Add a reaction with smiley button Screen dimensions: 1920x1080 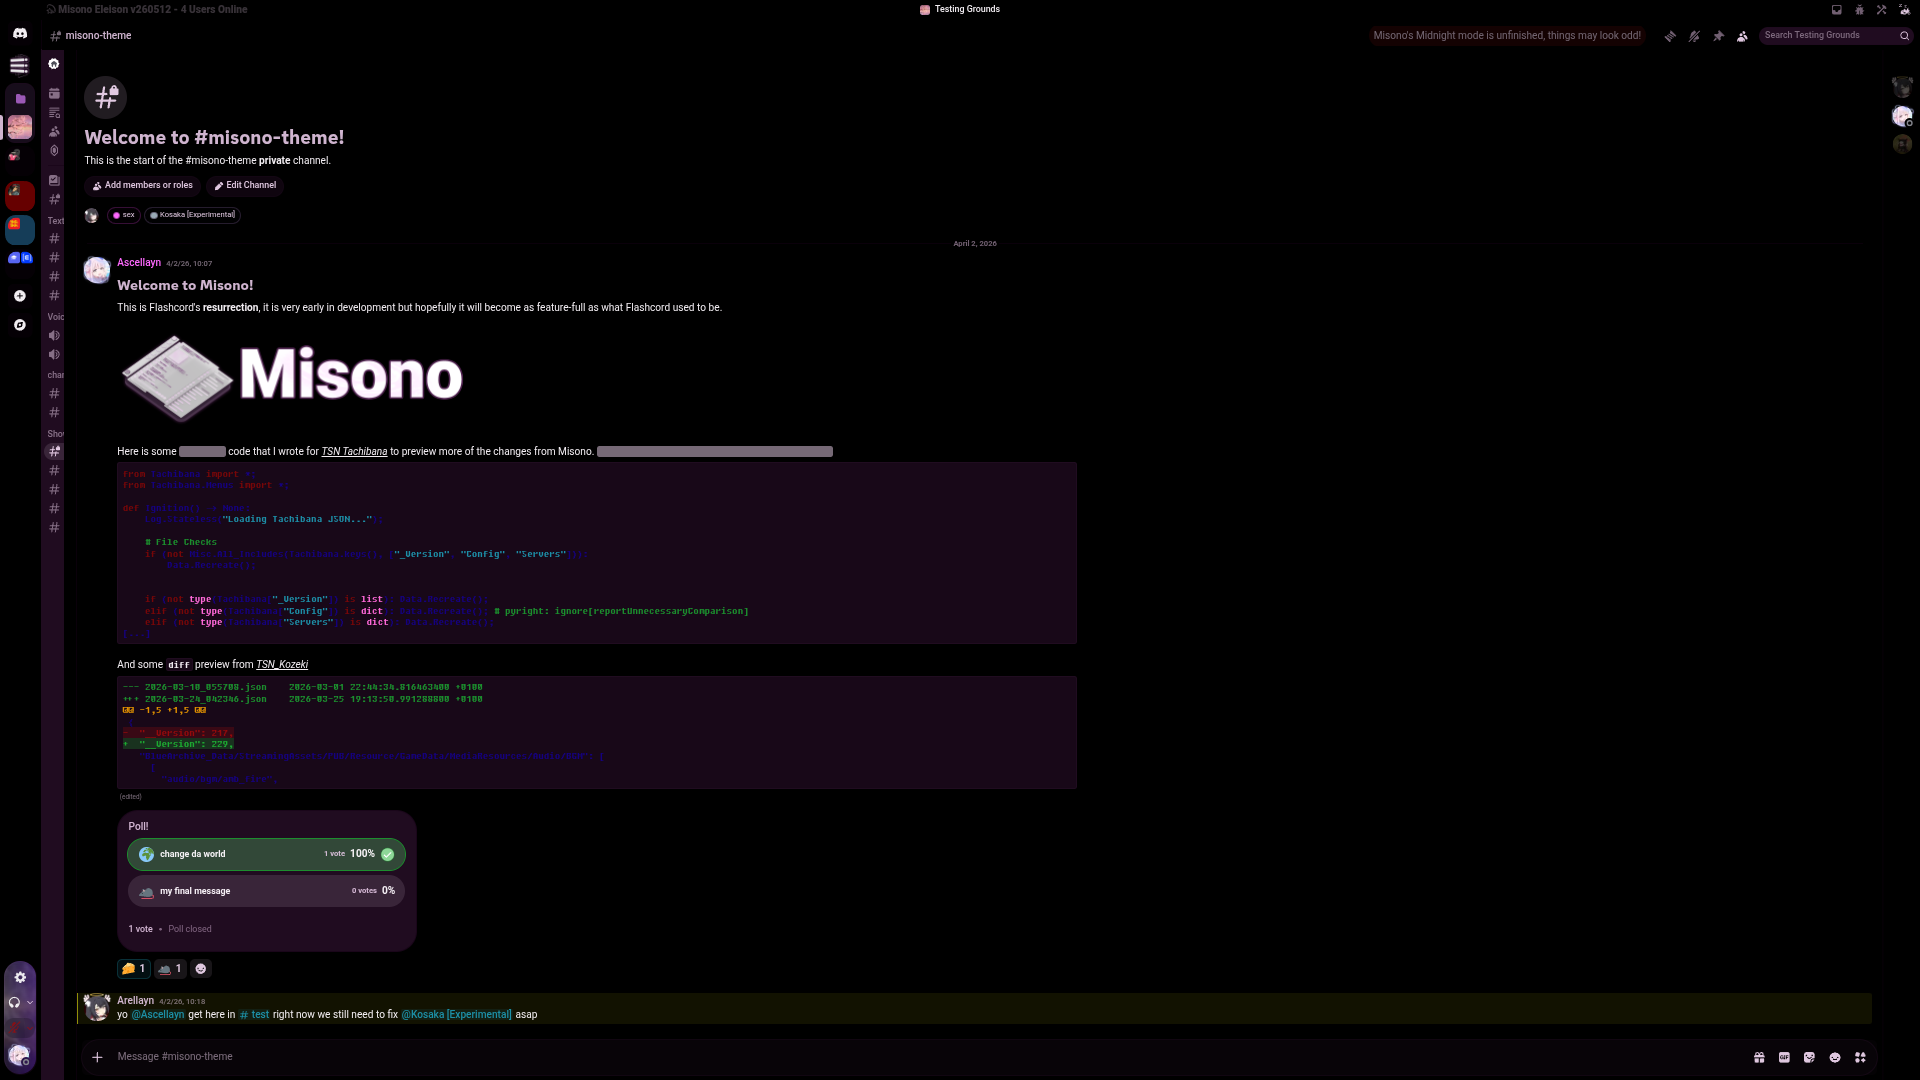point(201,969)
